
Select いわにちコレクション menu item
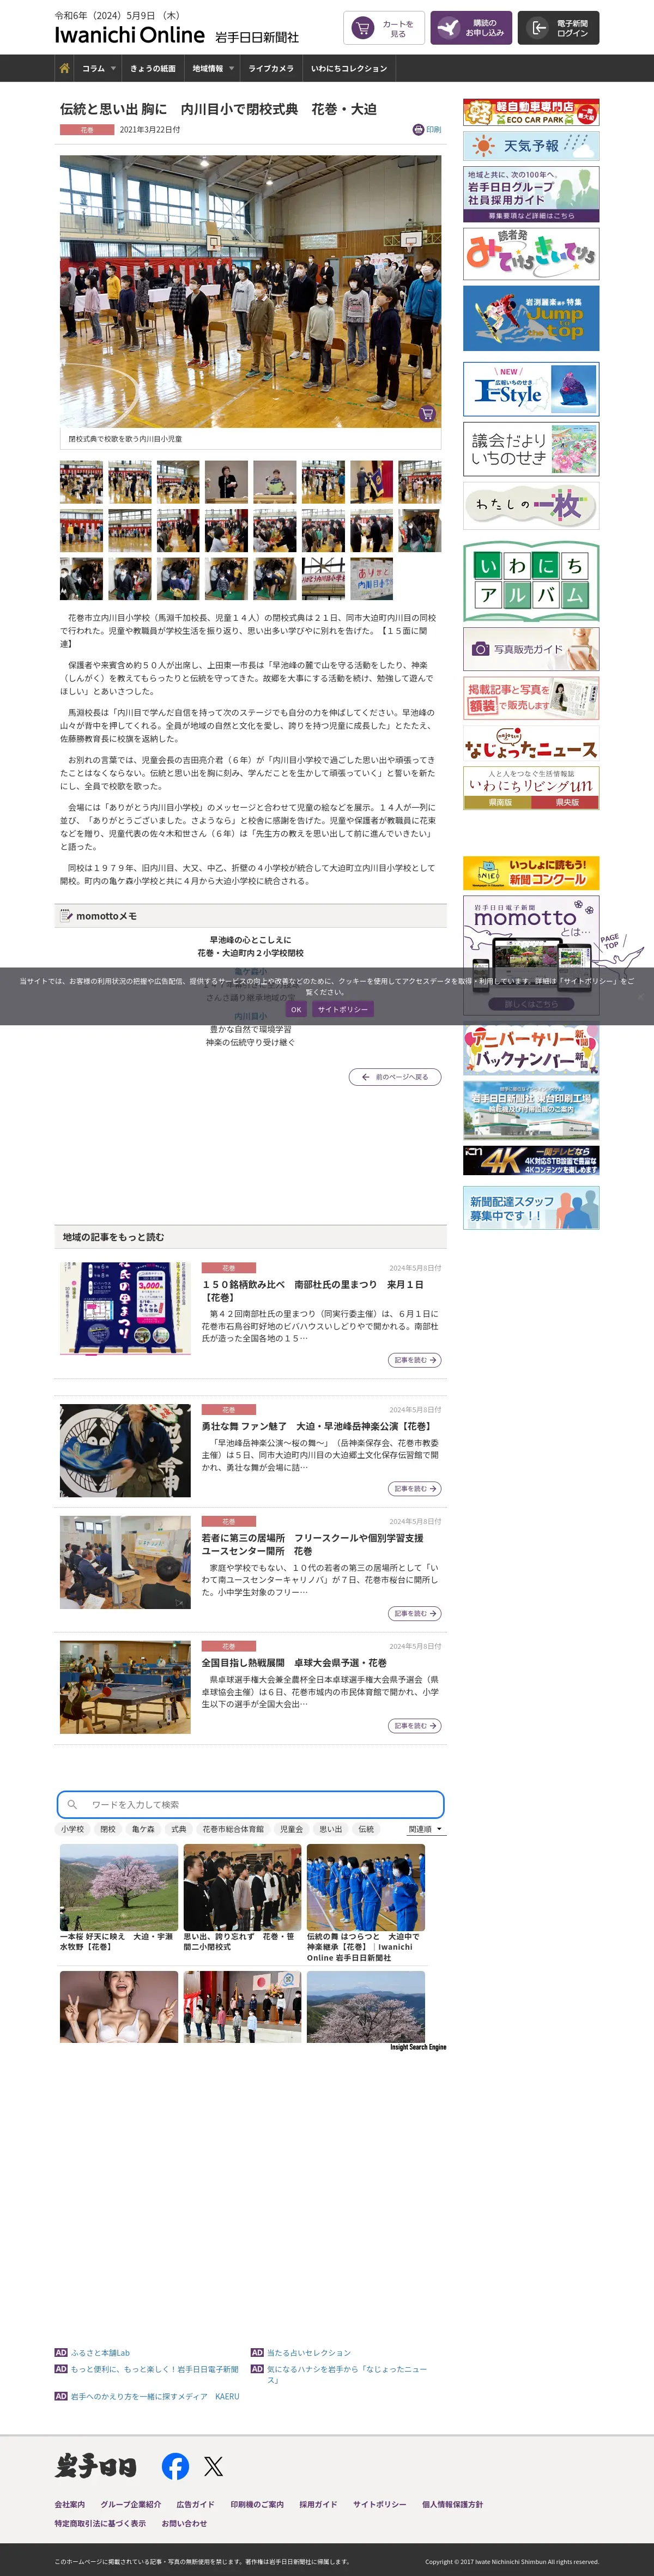pyautogui.click(x=349, y=68)
